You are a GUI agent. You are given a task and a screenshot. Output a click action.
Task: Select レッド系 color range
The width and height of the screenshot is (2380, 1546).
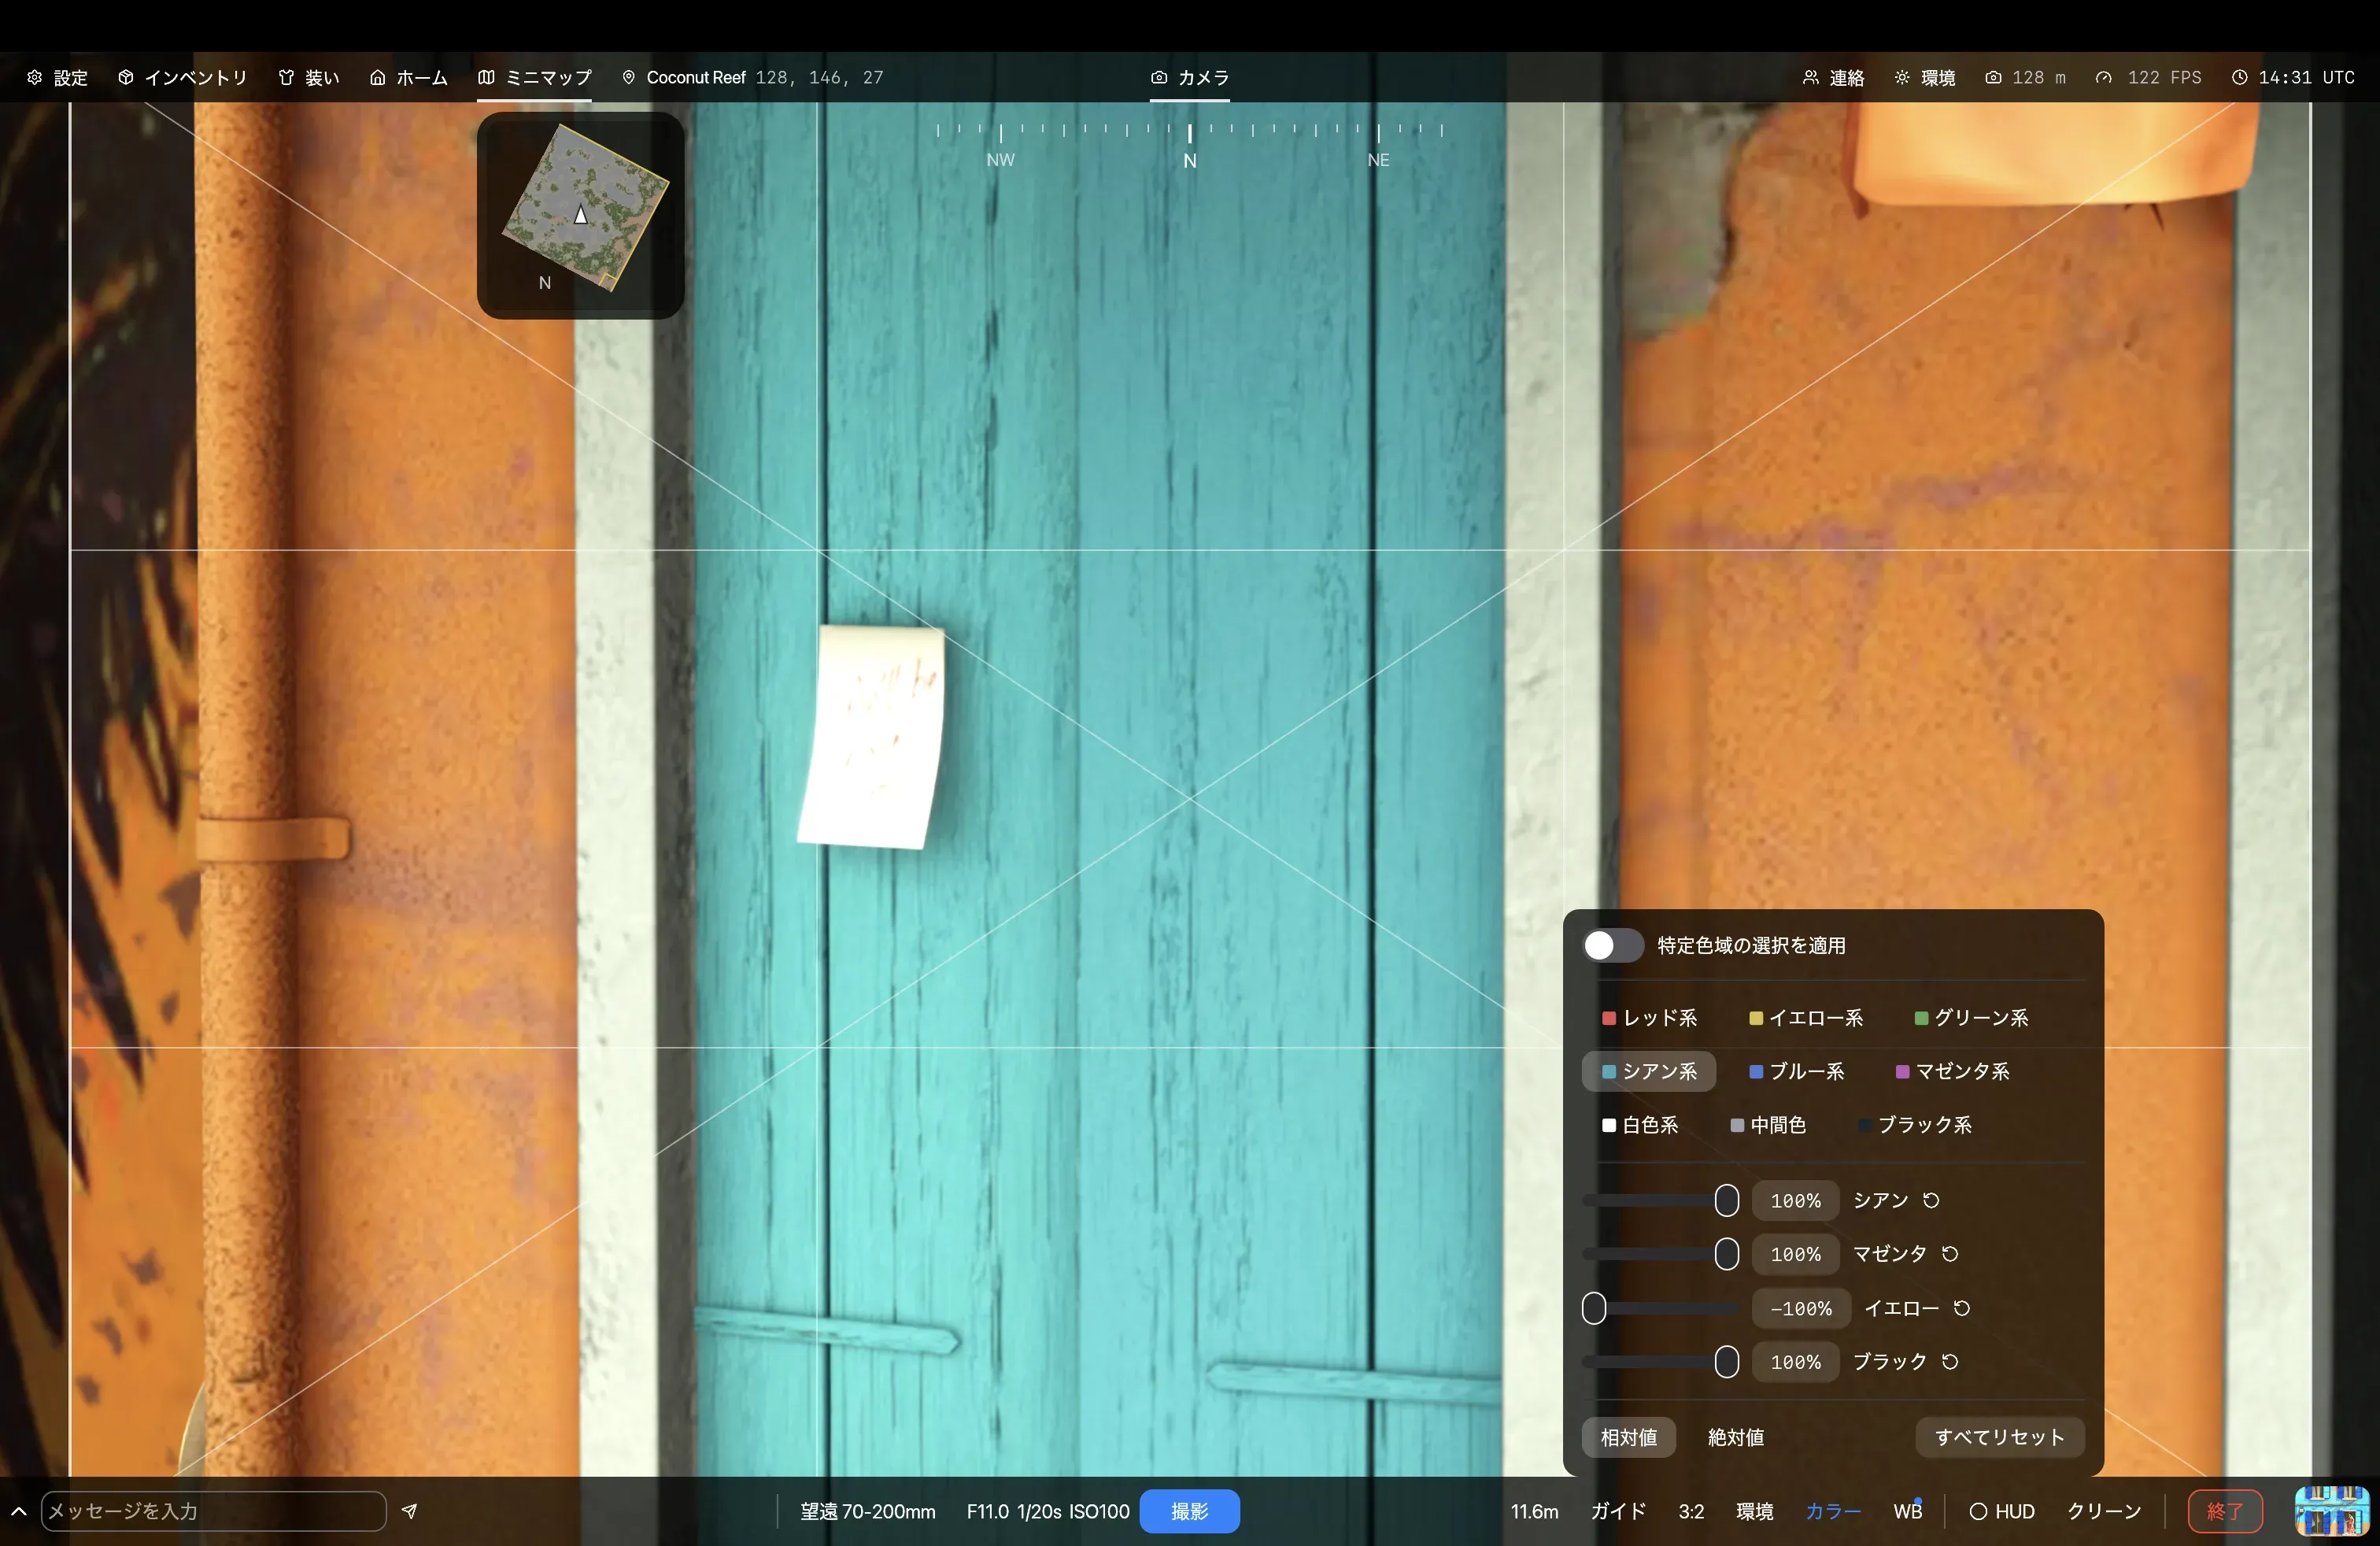tap(1649, 1017)
